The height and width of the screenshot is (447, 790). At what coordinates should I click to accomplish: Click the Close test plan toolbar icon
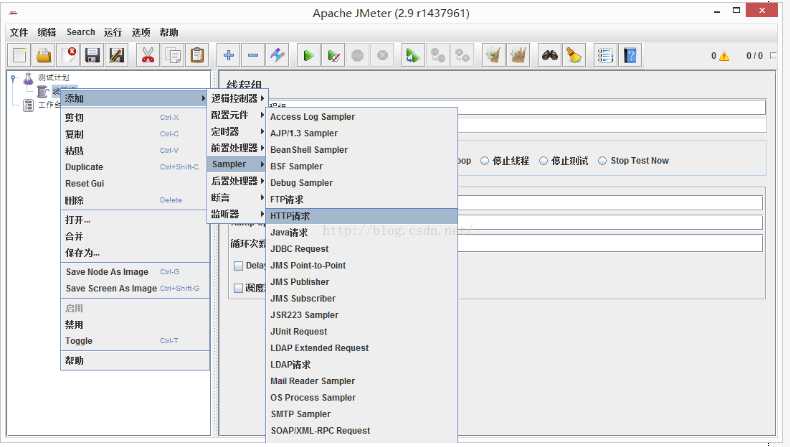69,55
